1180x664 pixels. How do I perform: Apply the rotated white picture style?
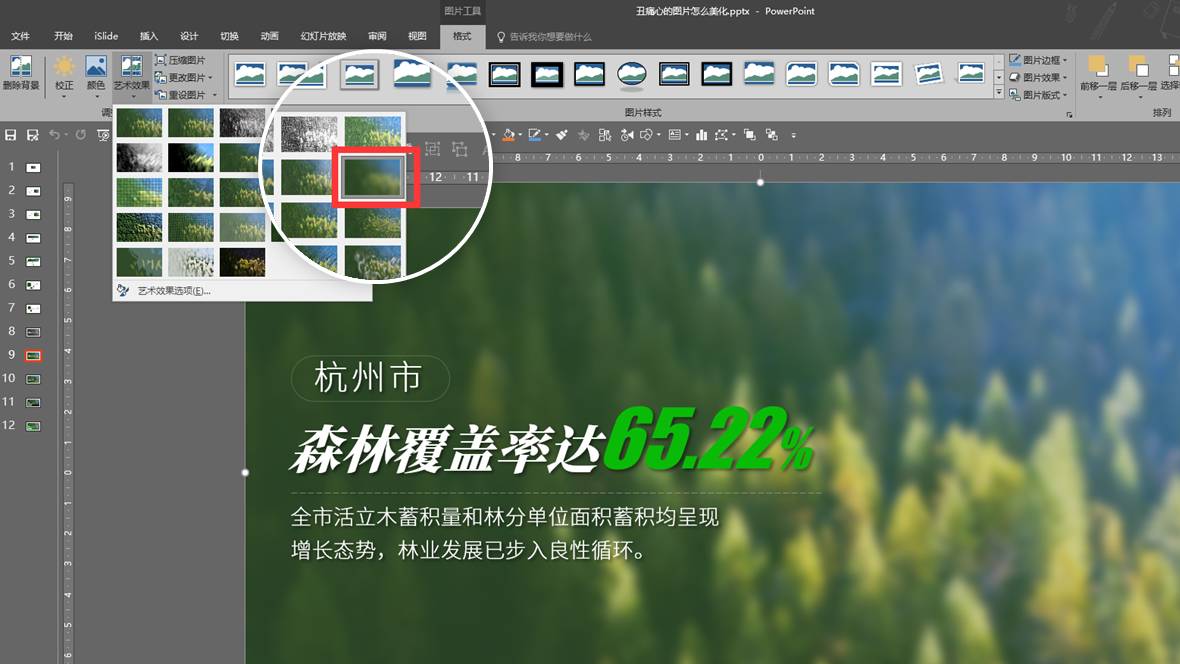929,74
